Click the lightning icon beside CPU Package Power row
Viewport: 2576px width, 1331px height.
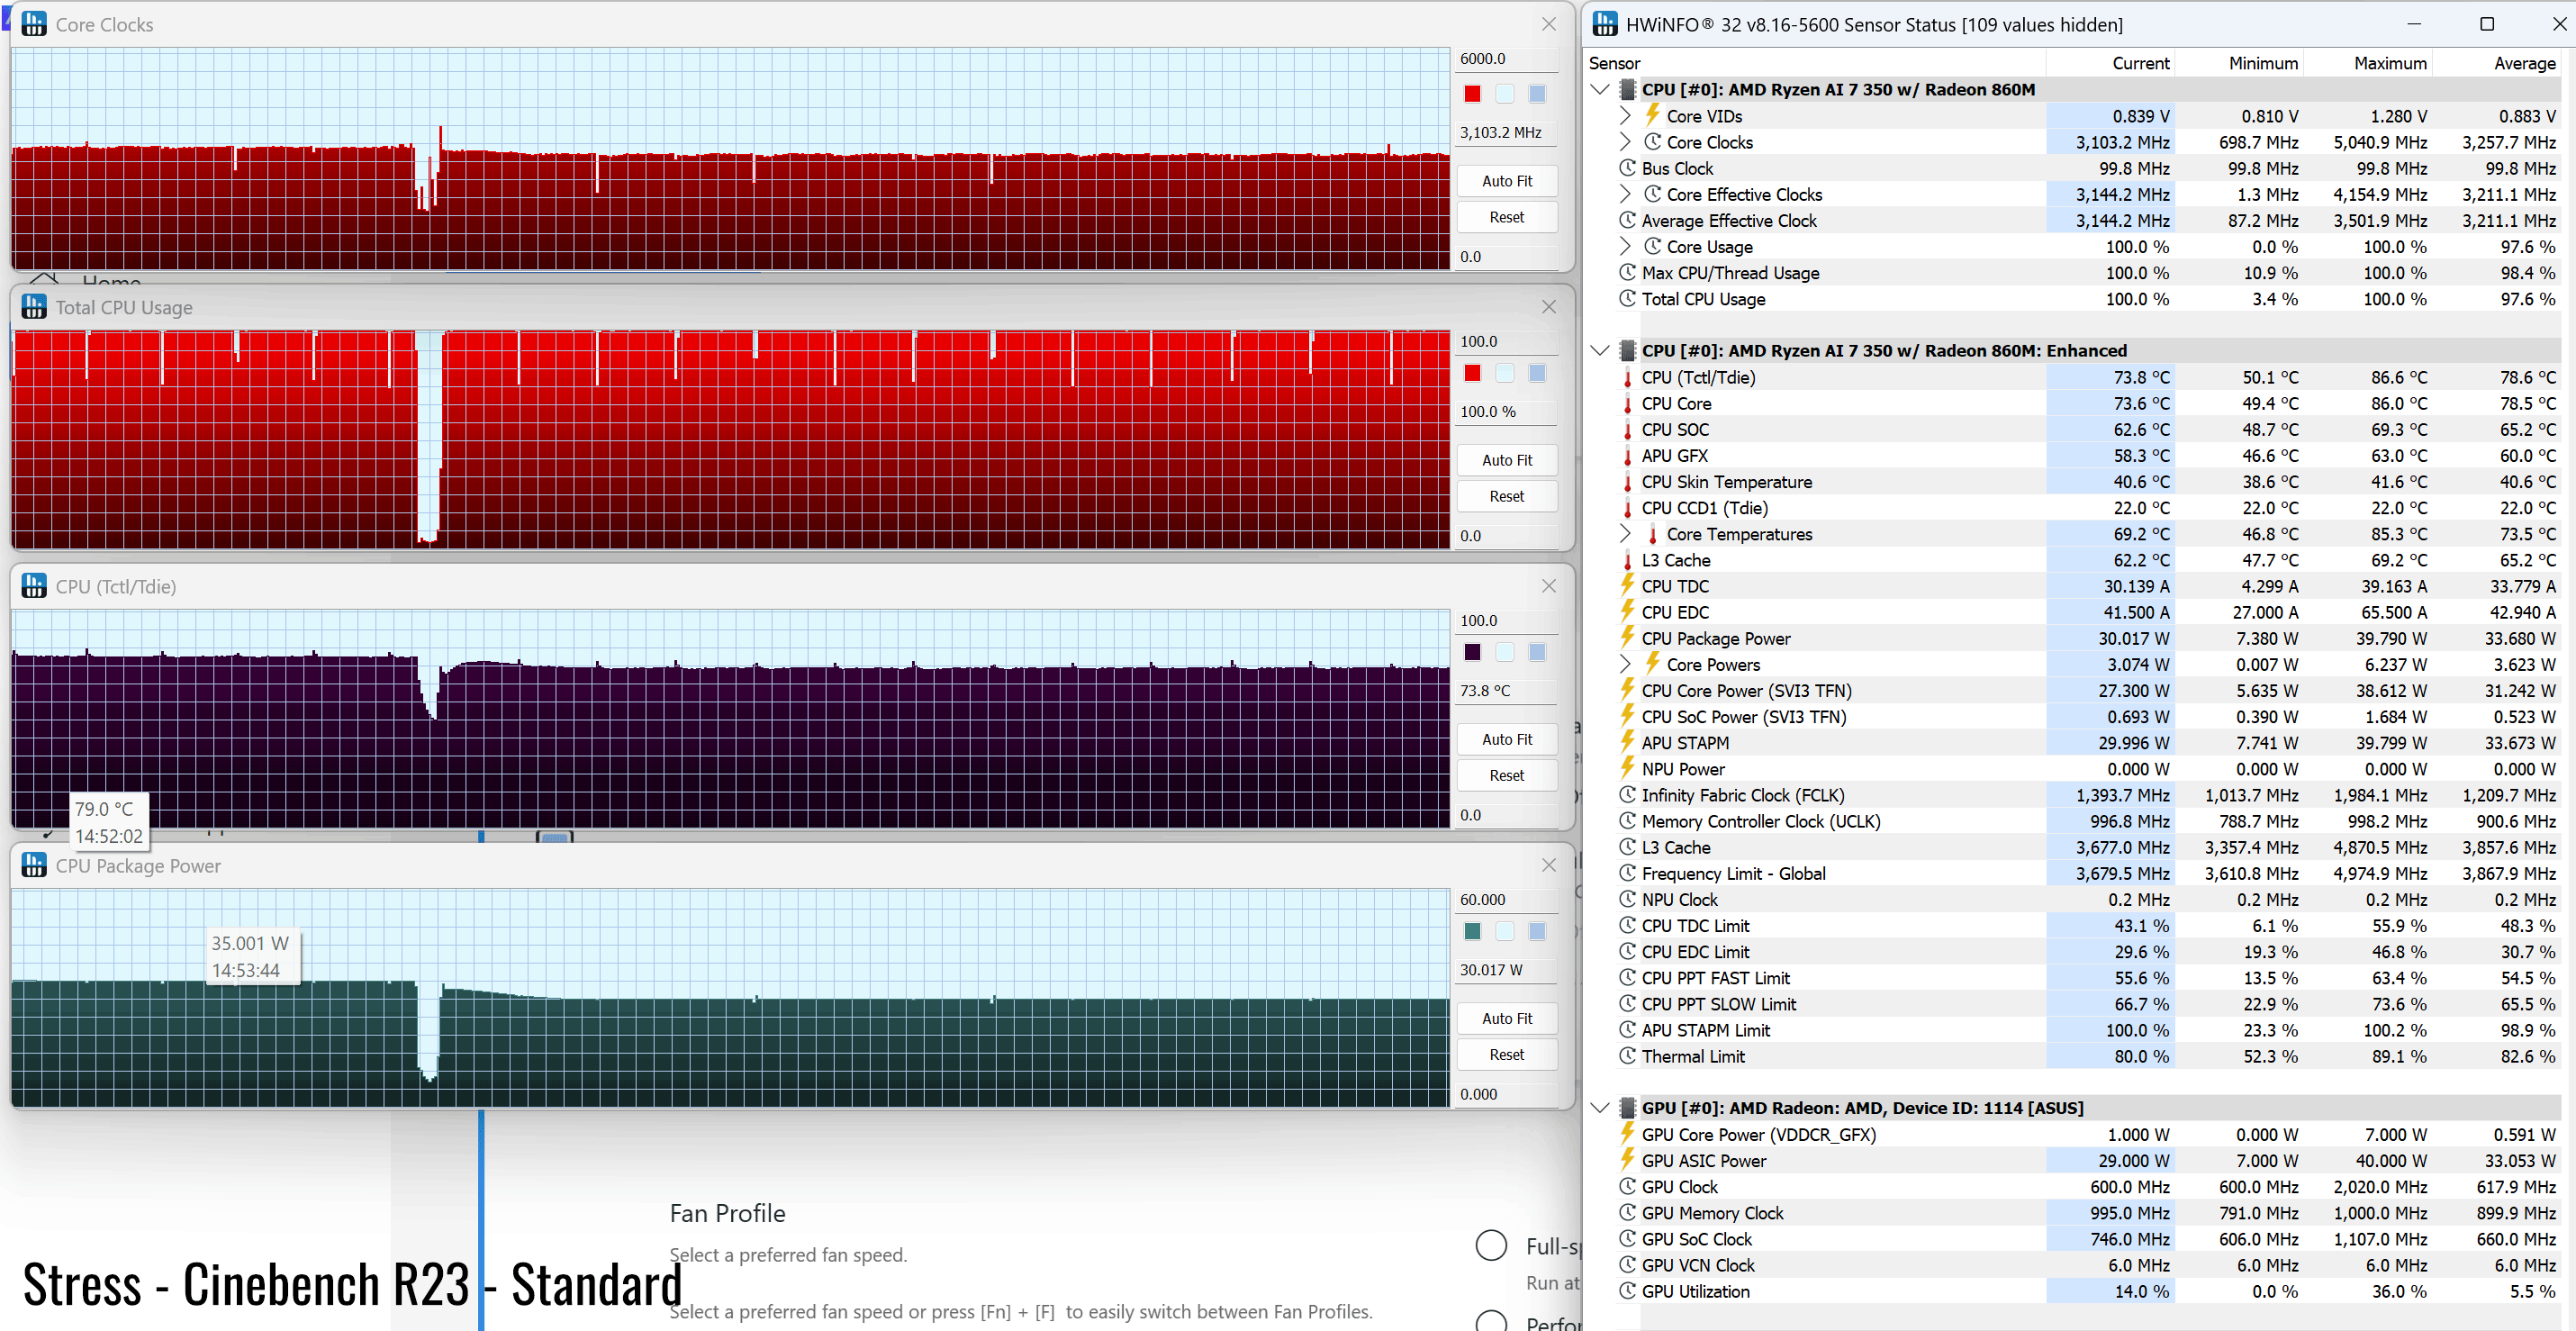(x=1628, y=638)
